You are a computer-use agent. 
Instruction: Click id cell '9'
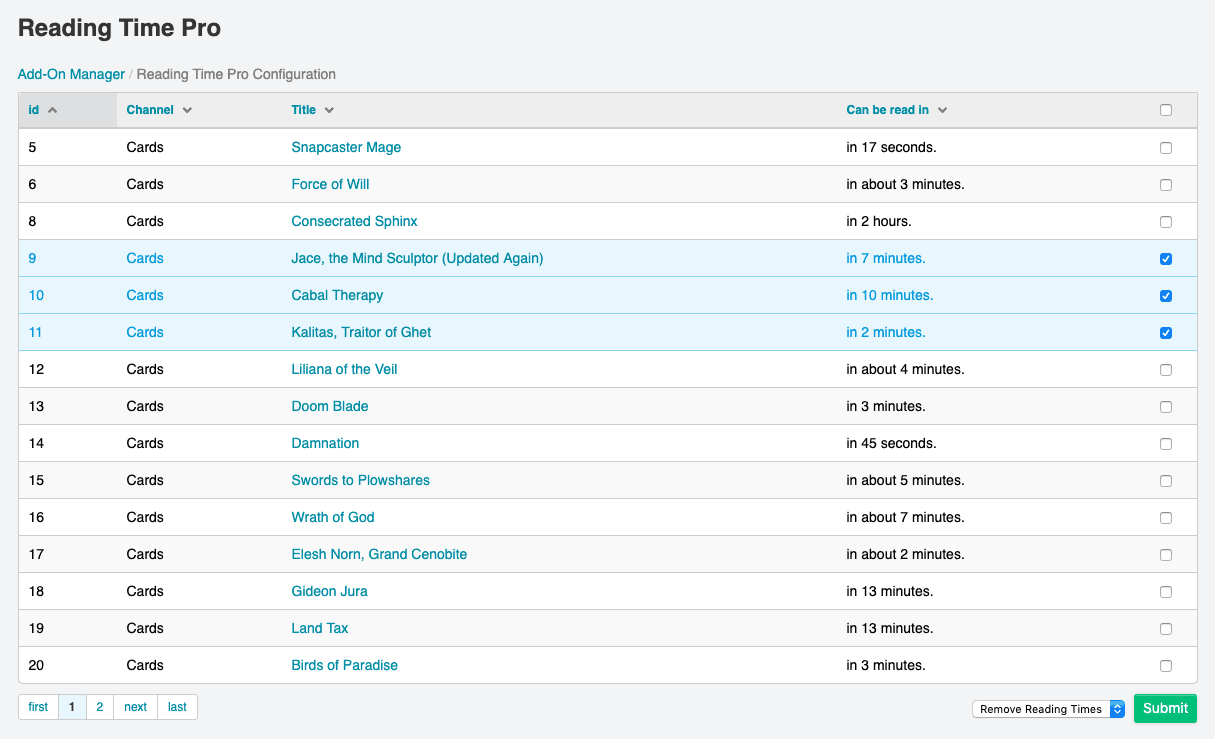click(x=32, y=258)
